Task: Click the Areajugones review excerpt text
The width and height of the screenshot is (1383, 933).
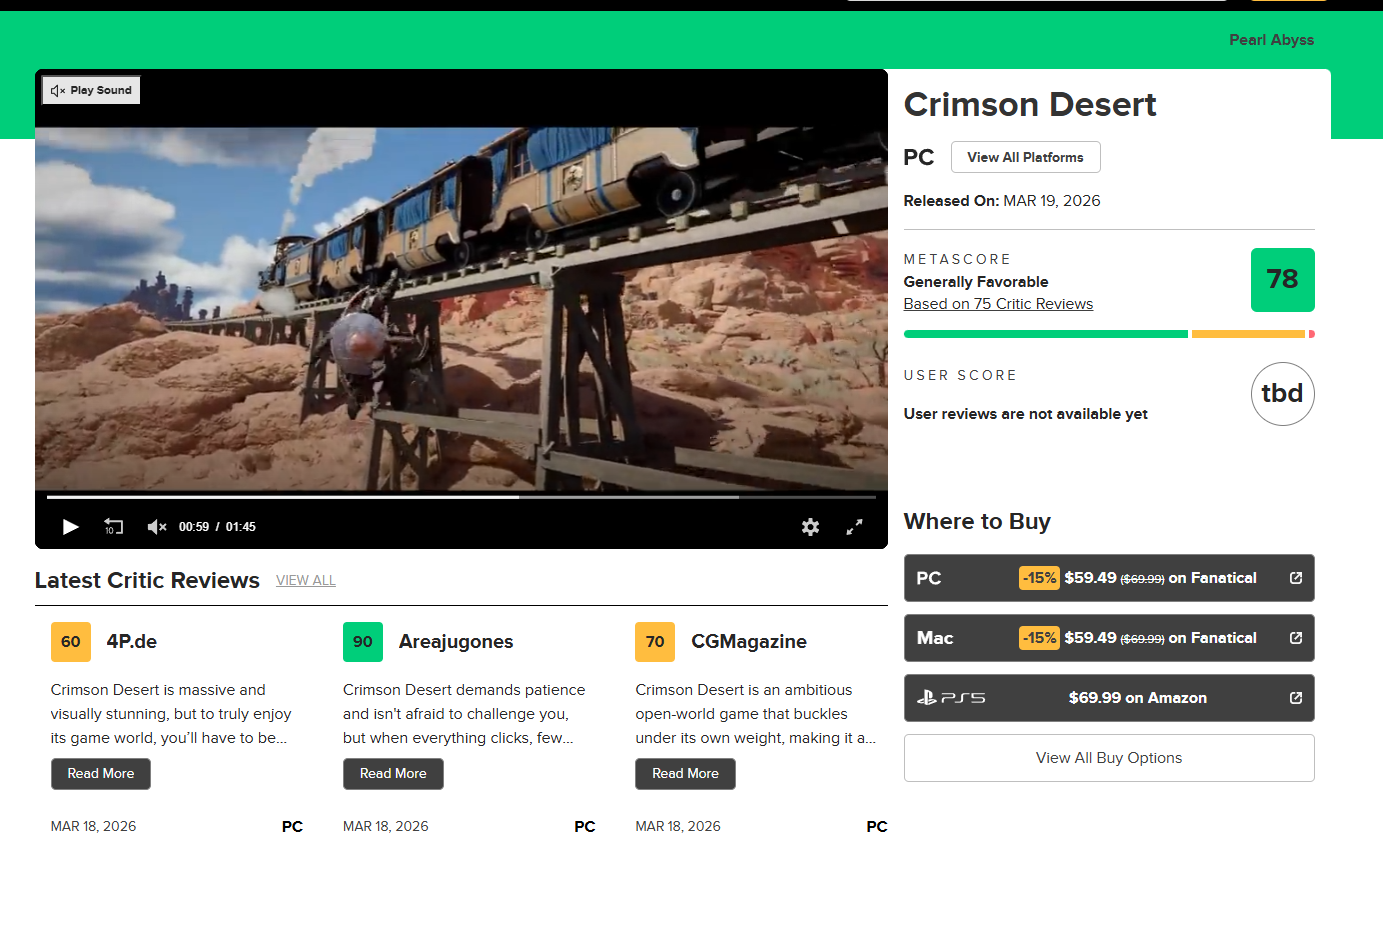Action: [464, 714]
